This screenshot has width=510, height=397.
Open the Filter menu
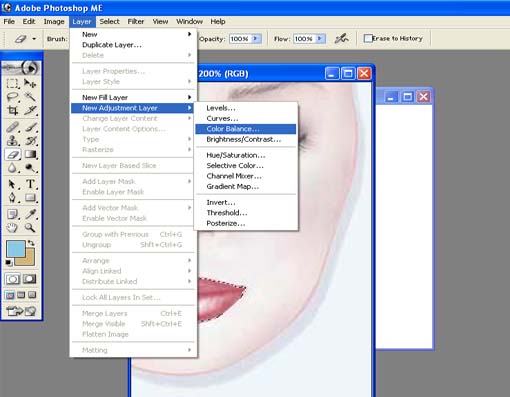(136, 22)
